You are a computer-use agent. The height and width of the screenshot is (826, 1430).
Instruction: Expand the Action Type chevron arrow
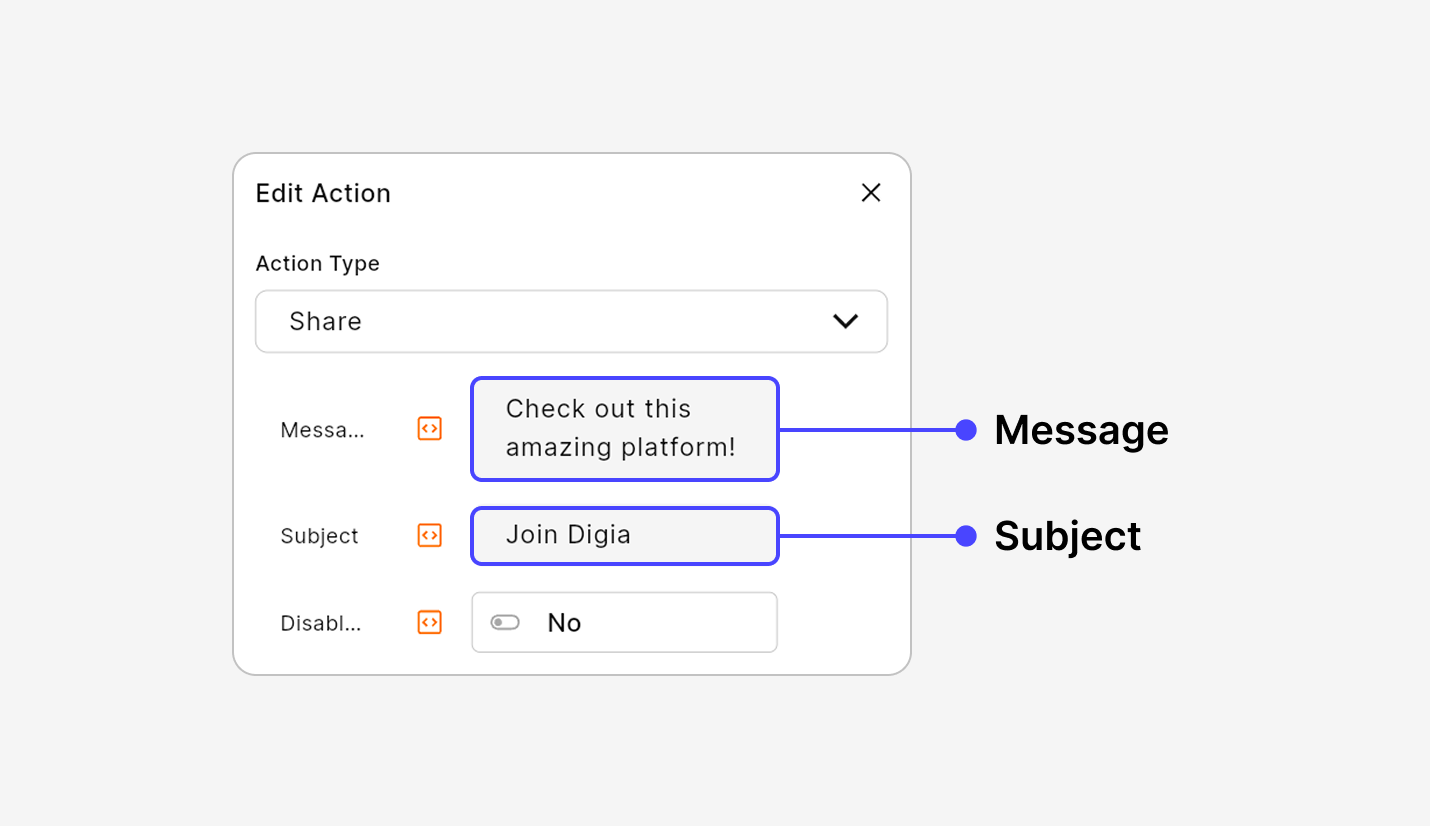click(x=845, y=321)
